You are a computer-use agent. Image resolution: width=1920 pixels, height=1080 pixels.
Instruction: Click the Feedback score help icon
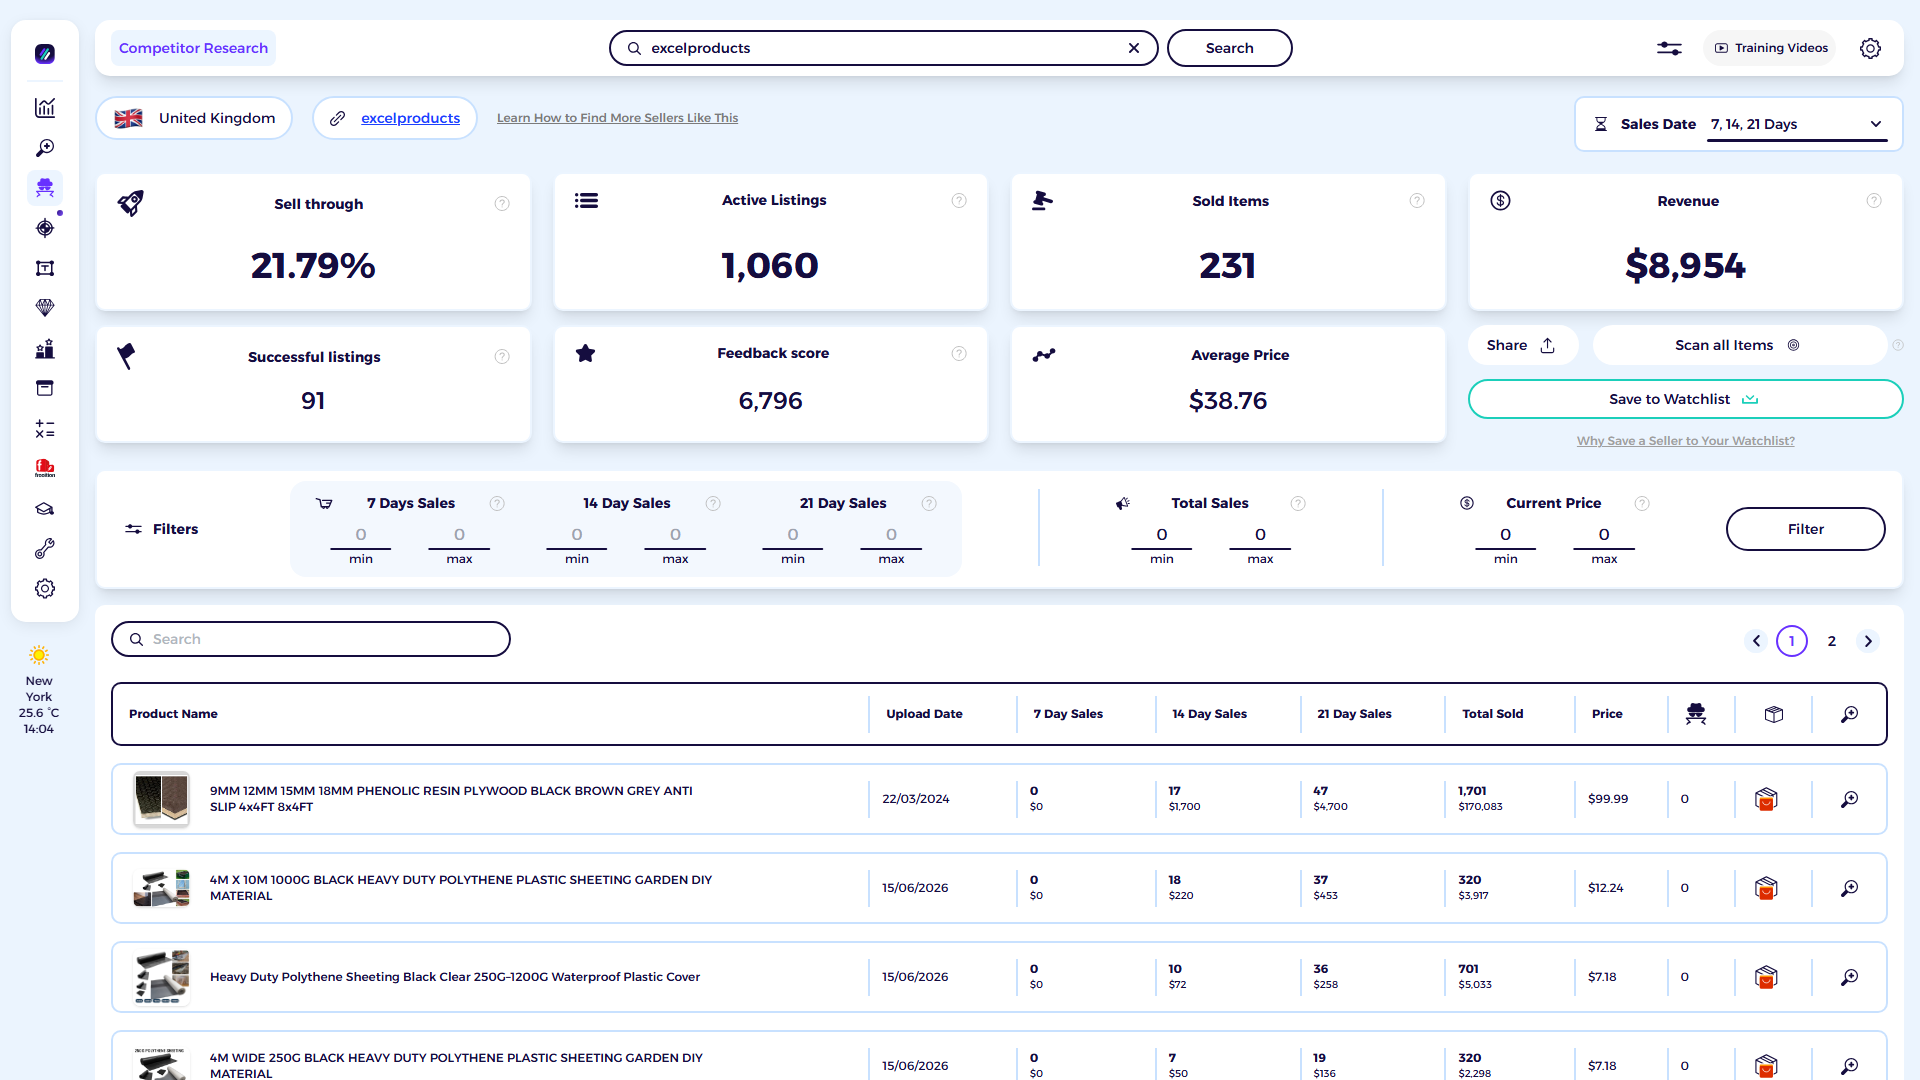(959, 354)
